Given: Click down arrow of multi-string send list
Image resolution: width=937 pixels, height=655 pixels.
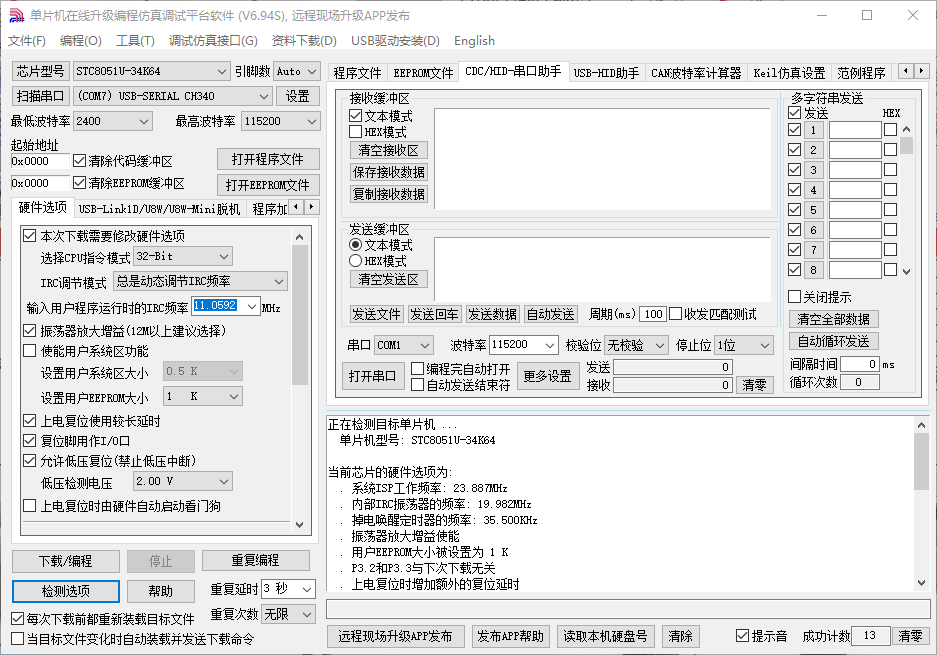Looking at the screenshot, I should point(907,271).
